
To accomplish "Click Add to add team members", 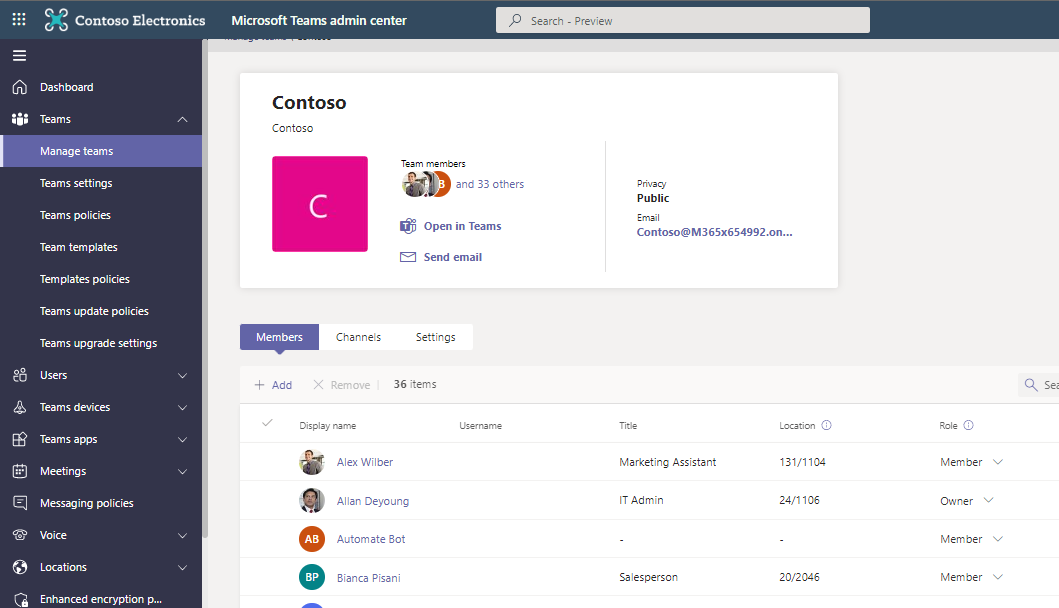I will (x=273, y=384).
